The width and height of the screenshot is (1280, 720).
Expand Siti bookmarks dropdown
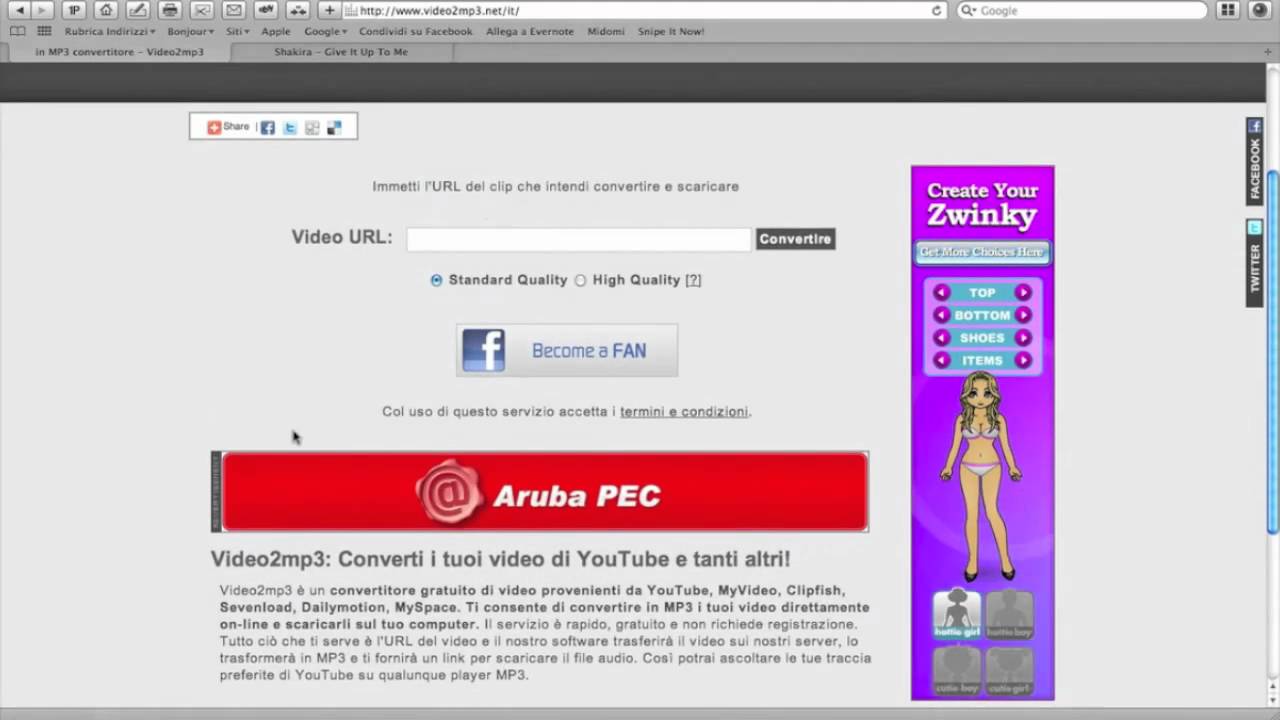click(238, 31)
